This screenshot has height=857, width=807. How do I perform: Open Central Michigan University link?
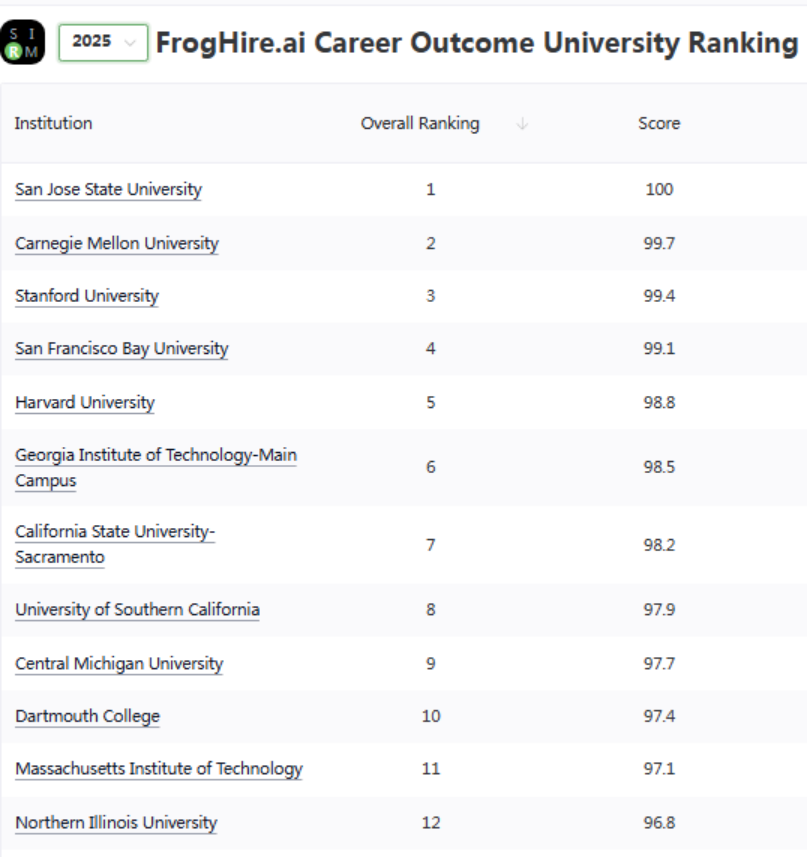tap(119, 663)
